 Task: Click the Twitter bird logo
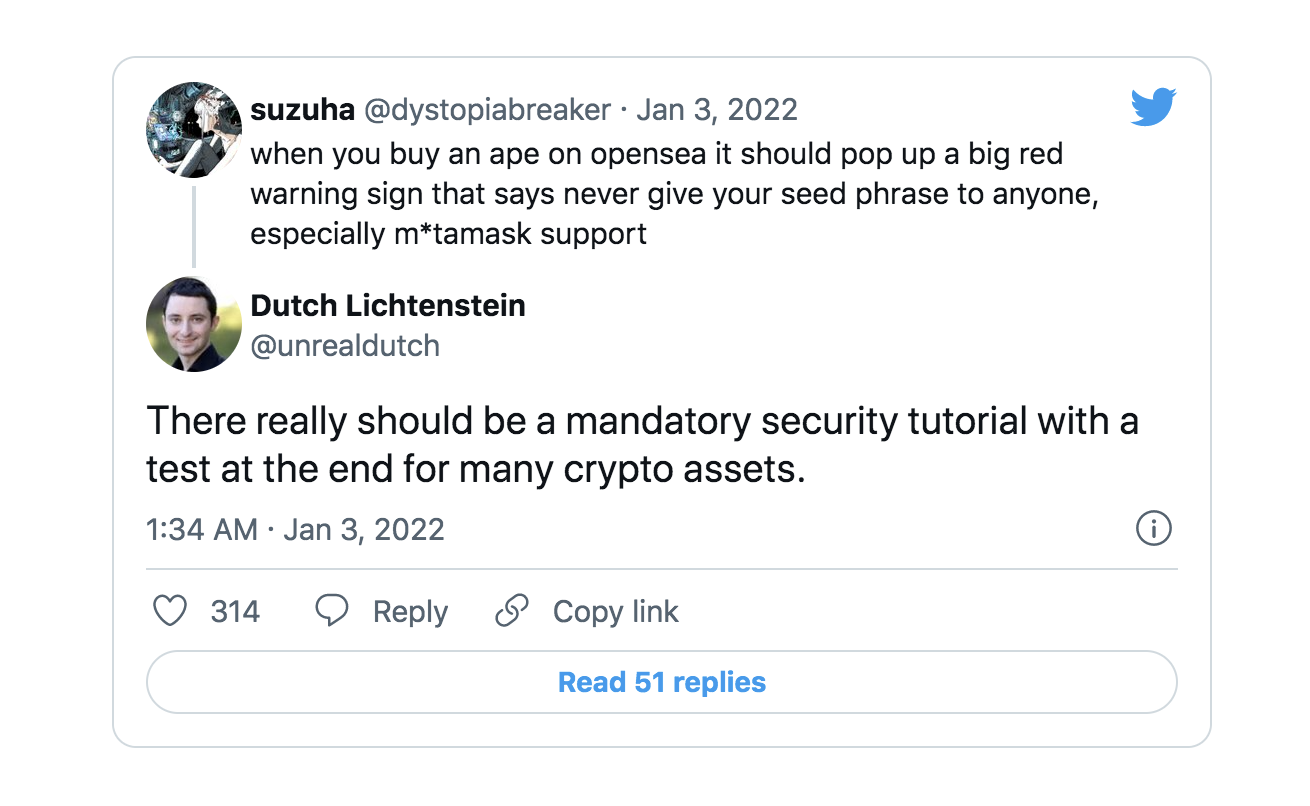pos(1153,107)
